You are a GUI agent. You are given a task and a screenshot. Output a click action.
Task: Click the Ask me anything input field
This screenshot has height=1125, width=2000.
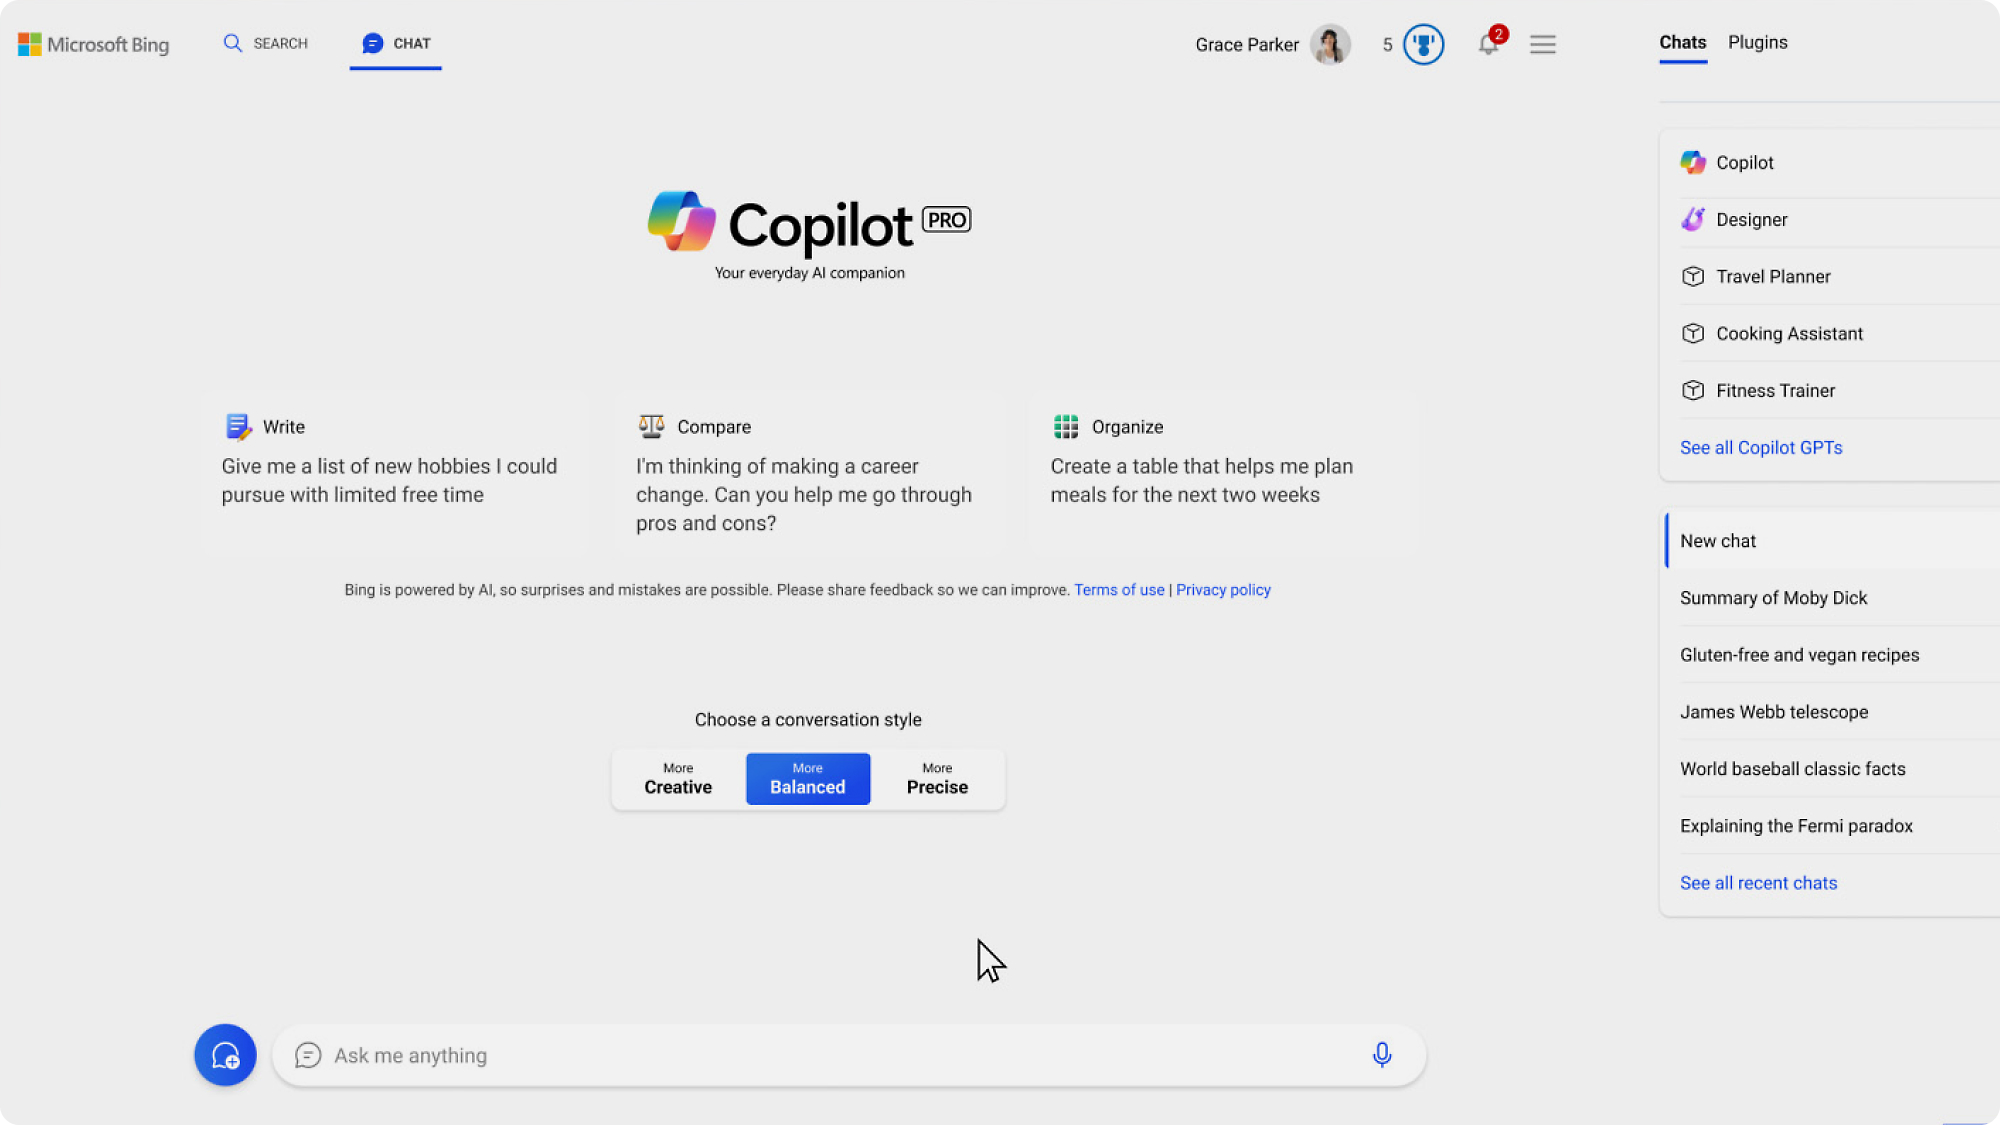click(x=848, y=1055)
